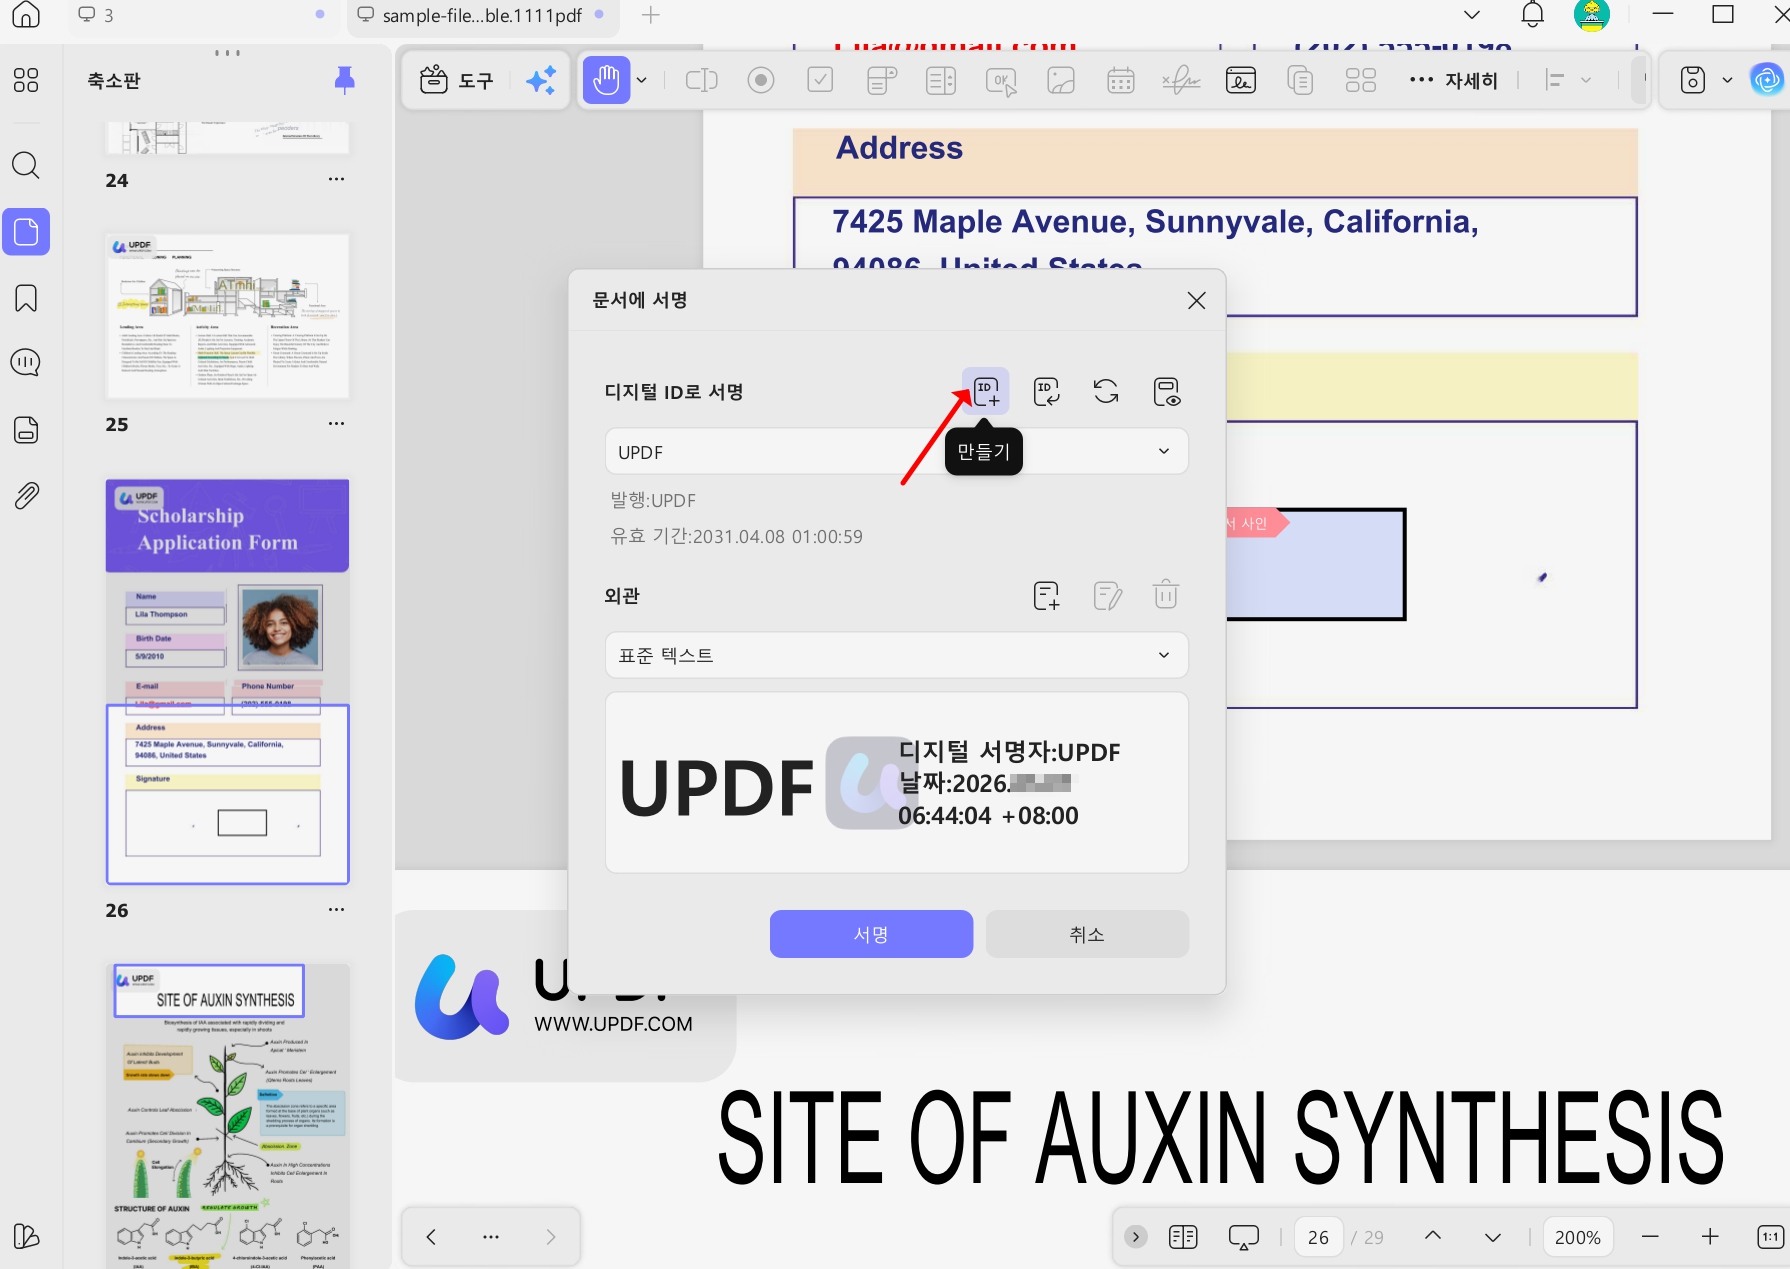Select the radio button form tool

[x=761, y=80]
